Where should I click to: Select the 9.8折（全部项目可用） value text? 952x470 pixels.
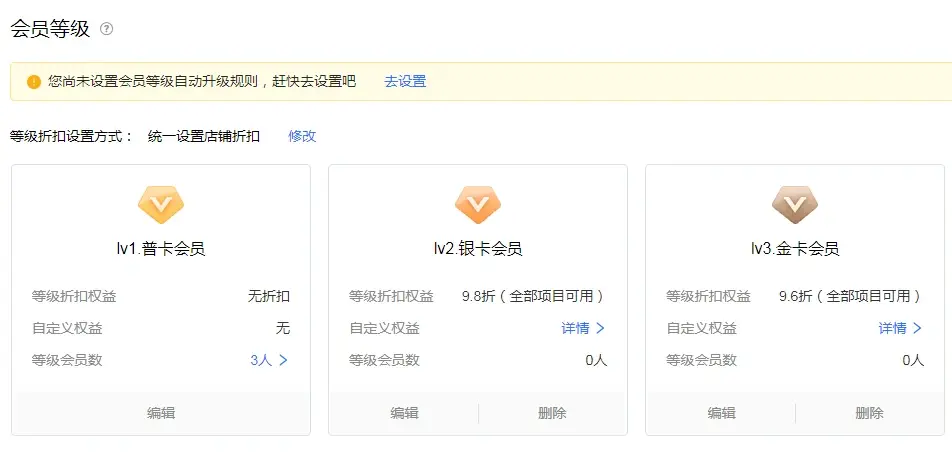point(534,296)
